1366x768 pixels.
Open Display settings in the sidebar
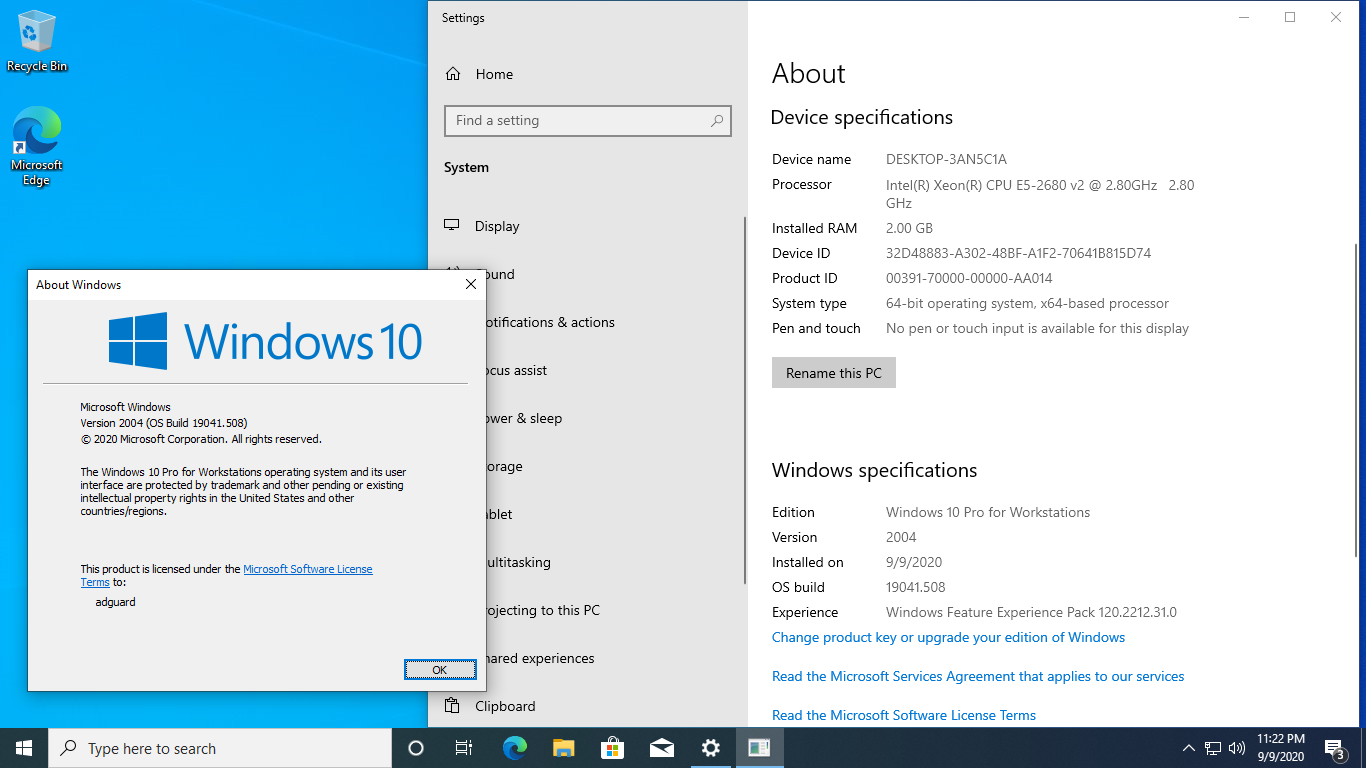[x=587, y=226]
